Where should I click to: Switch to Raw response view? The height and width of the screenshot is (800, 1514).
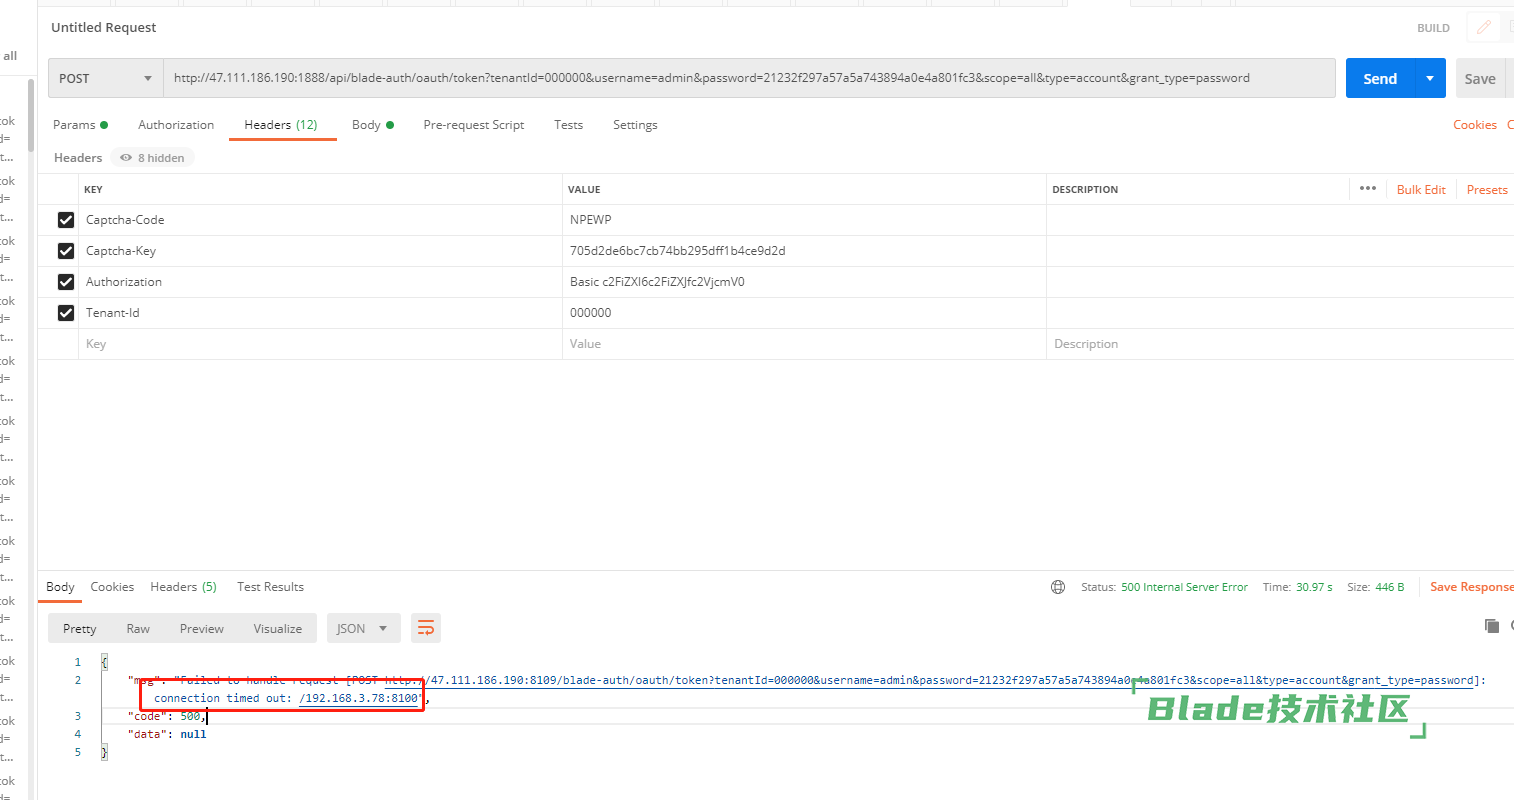point(138,628)
